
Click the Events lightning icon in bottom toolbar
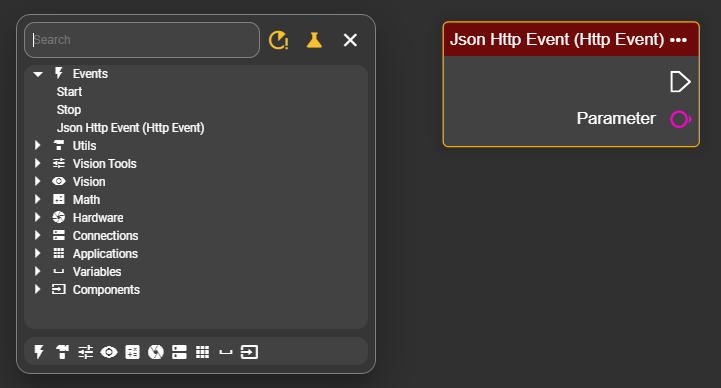pyautogui.click(x=39, y=352)
